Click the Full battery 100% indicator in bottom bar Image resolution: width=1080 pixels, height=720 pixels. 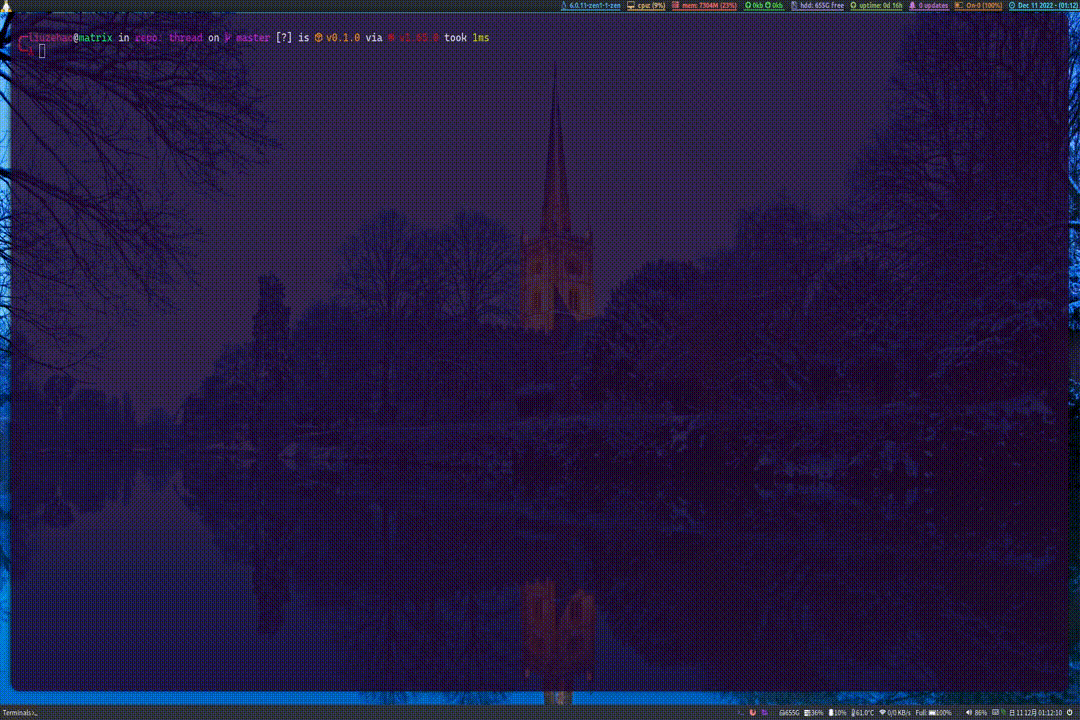[x=933, y=712]
